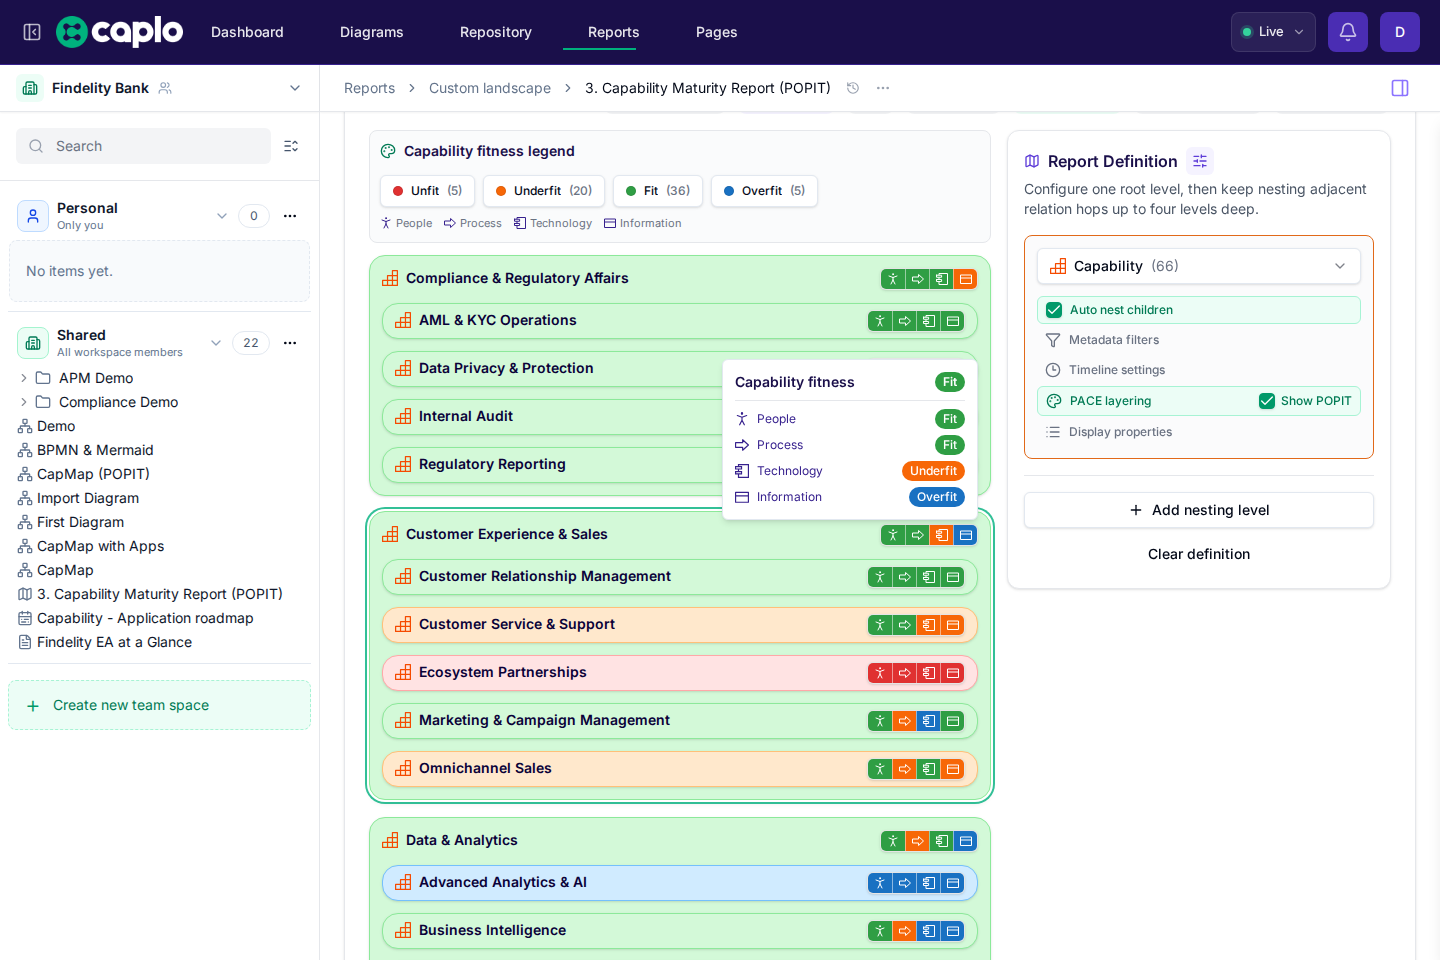Click Add nesting level button
This screenshot has width=1440, height=960.
click(x=1199, y=510)
